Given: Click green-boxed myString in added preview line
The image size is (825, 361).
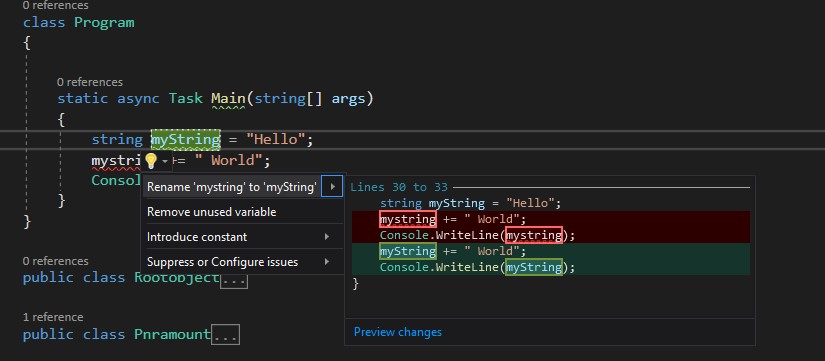Looking at the screenshot, I should click(x=408, y=251).
